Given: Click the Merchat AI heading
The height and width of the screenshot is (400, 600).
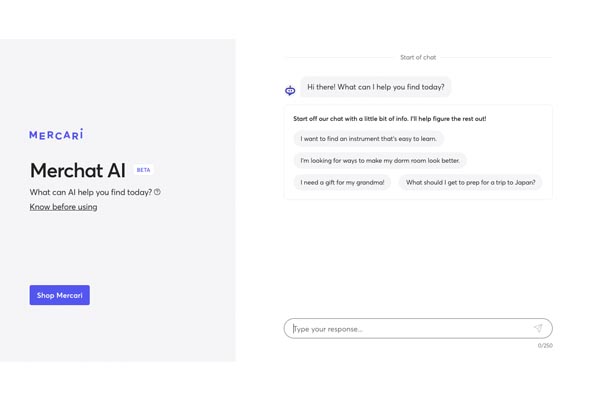Looking at the screenshot, I should pos(77,170).
